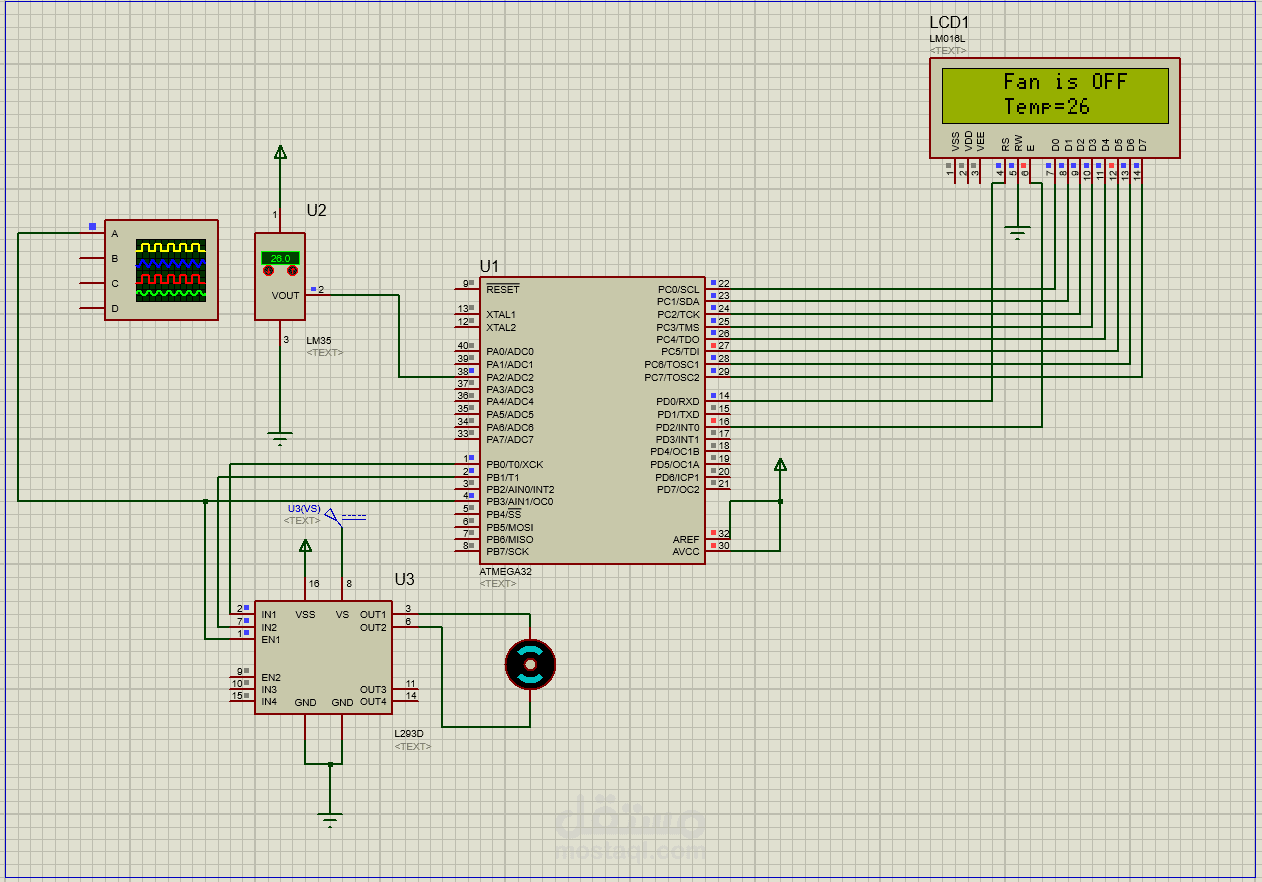Click the RS pin label on the LCD

(x=1006, y=144)
